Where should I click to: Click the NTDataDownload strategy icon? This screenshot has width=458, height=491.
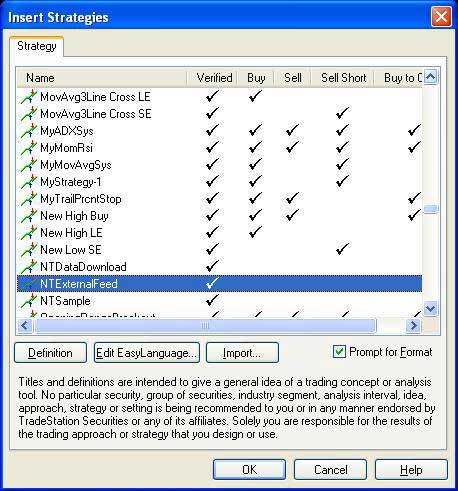pyautogui.click(x=29, y=267)
